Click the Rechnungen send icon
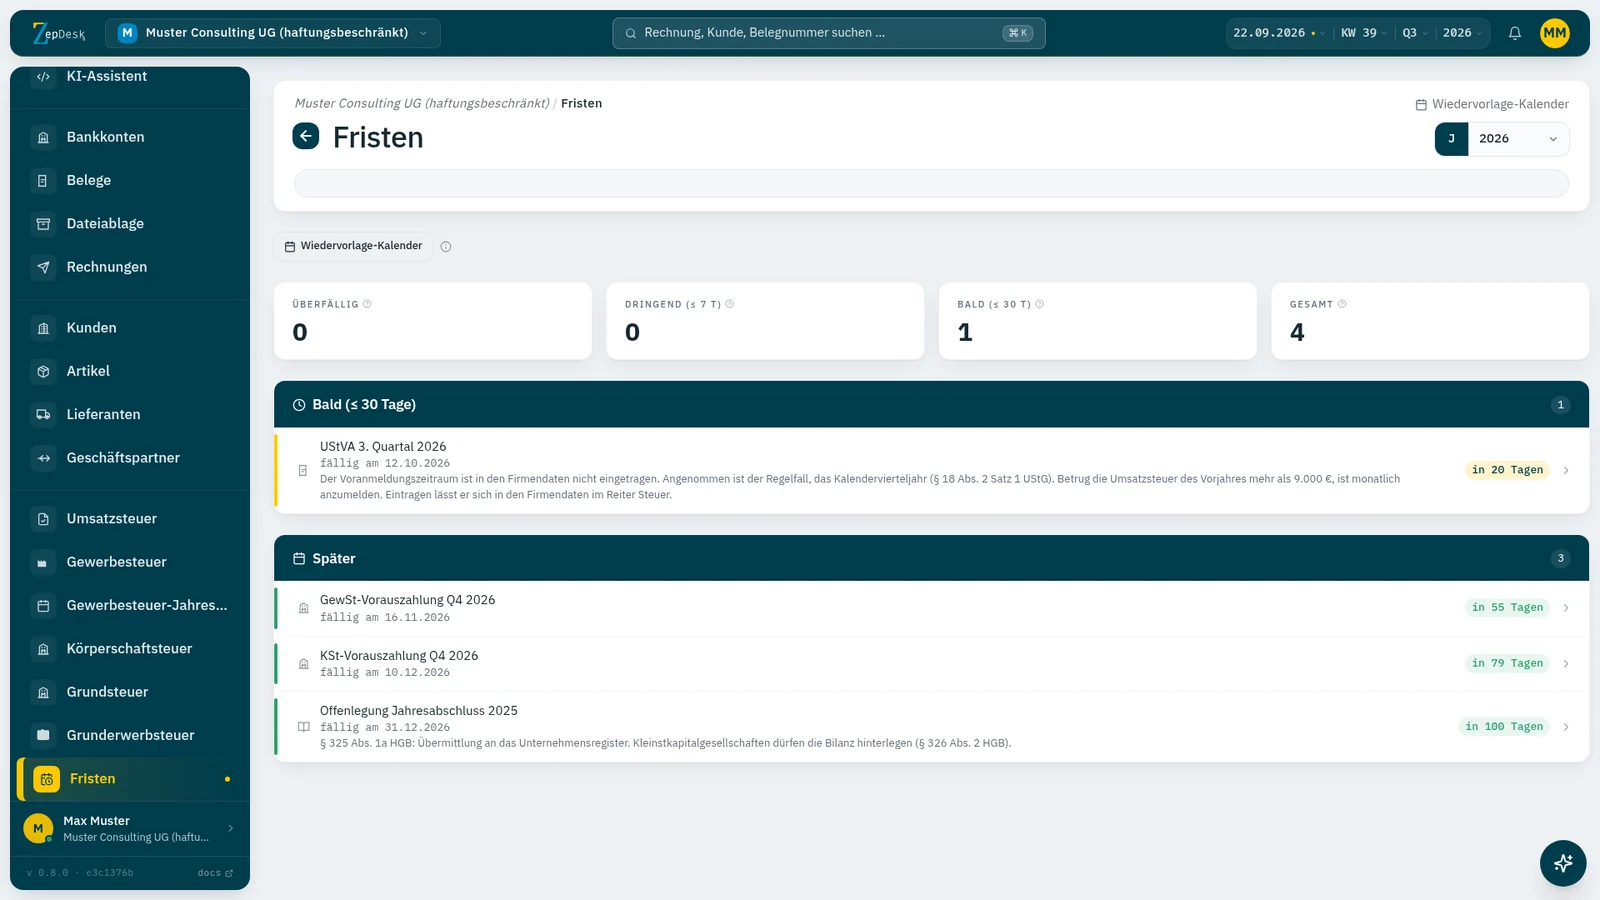The image size is (1600, 900). coord(43,267)
